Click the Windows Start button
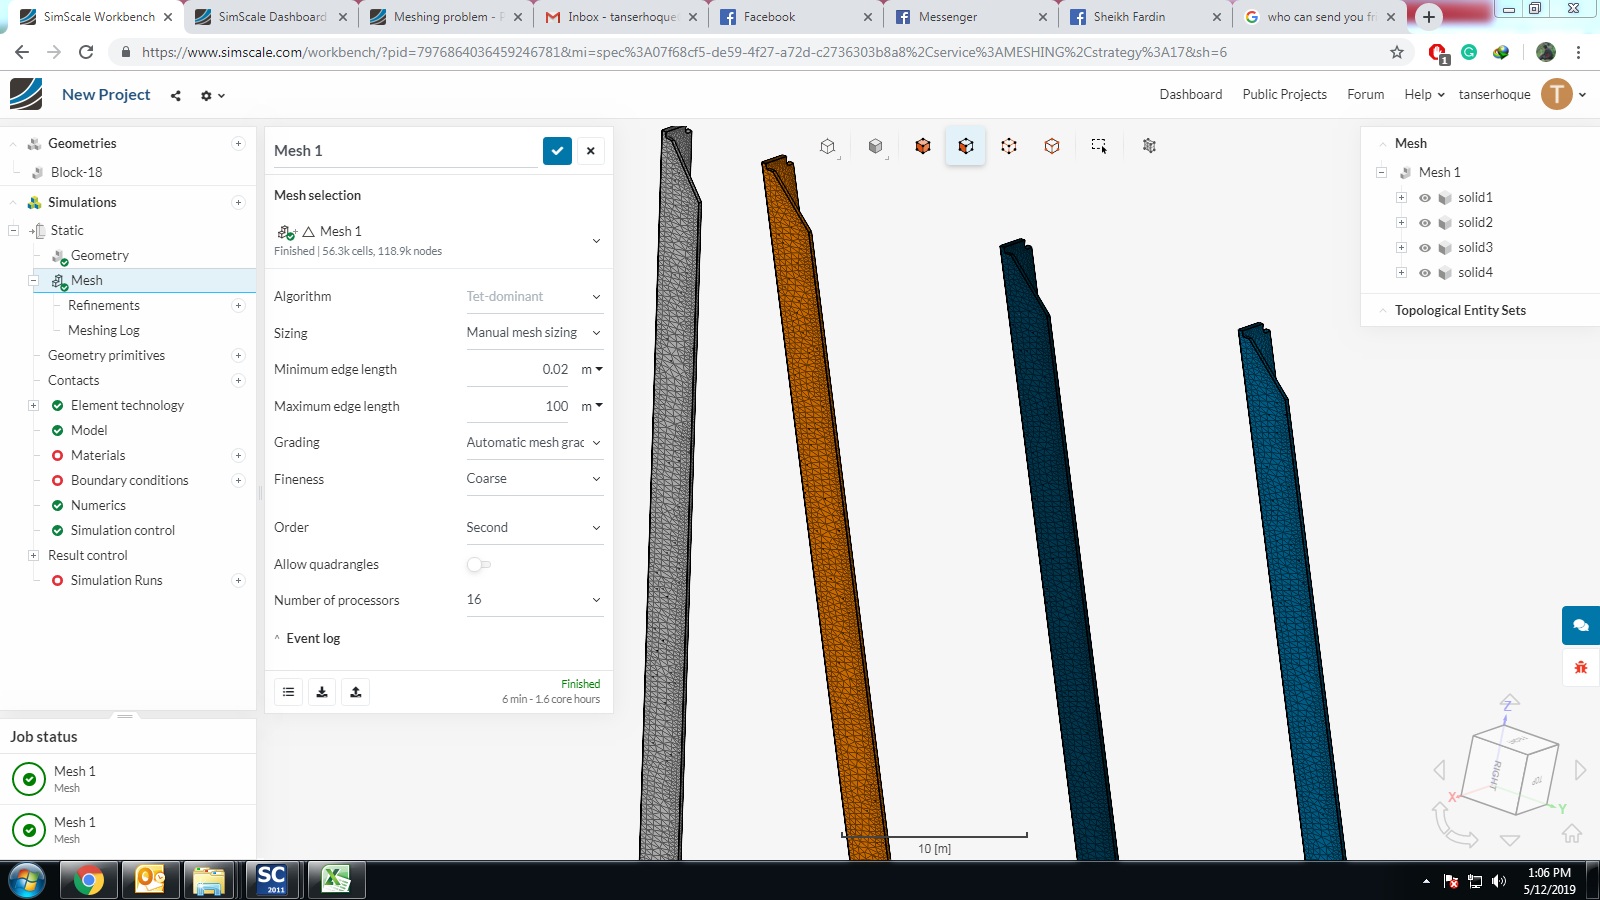 [x=27, y=880]
